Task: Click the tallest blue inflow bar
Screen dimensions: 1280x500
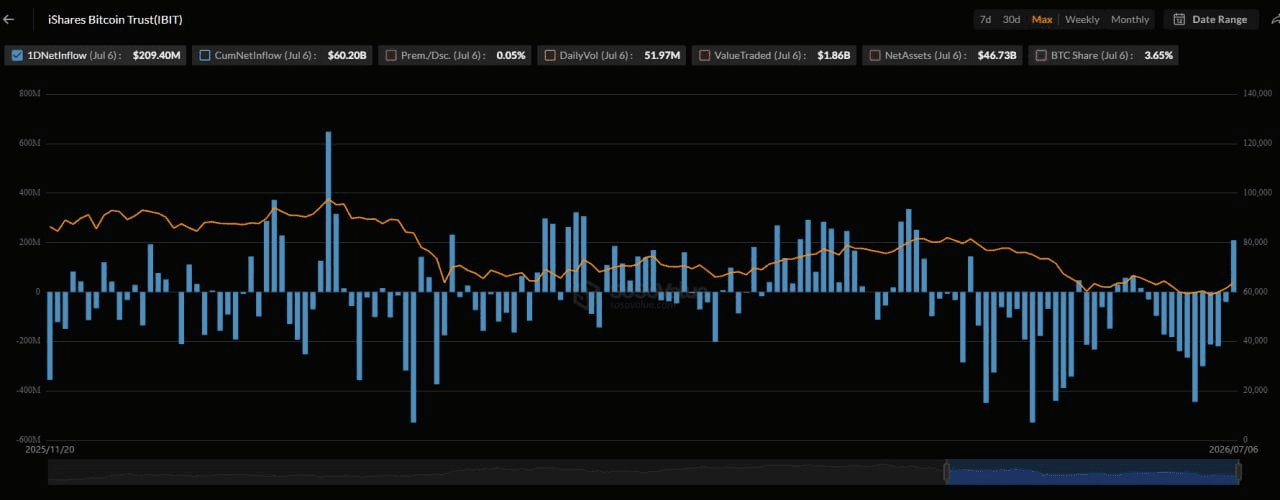Action: (328, 211)
